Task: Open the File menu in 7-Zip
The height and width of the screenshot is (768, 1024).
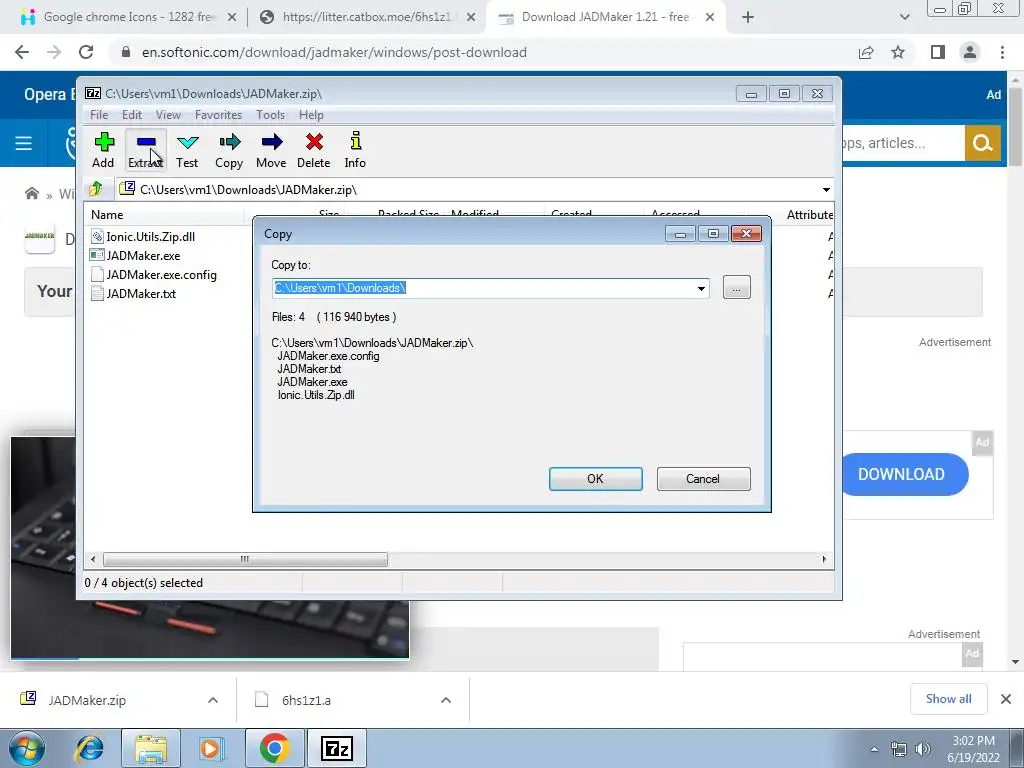Action: (99, 115)
